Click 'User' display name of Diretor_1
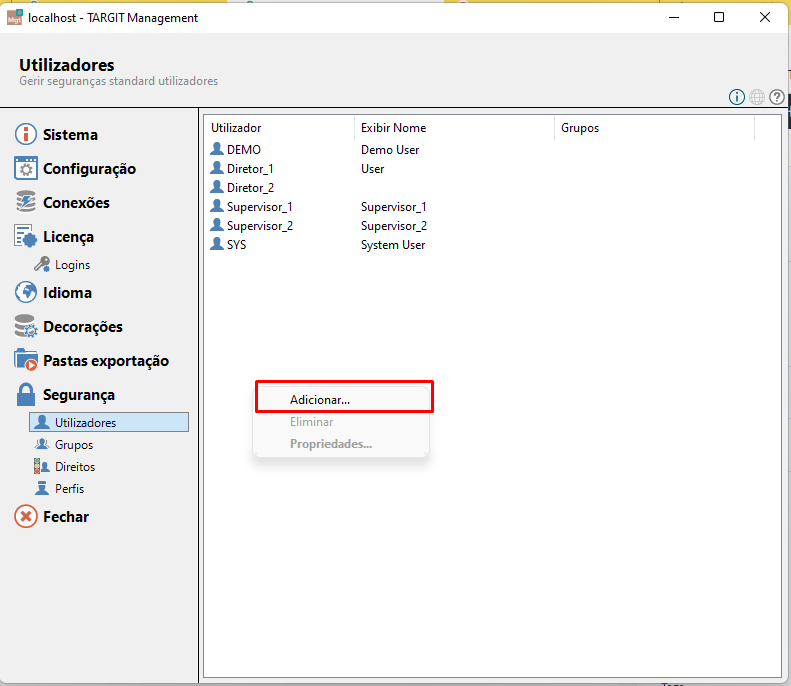 click(372, 169)
